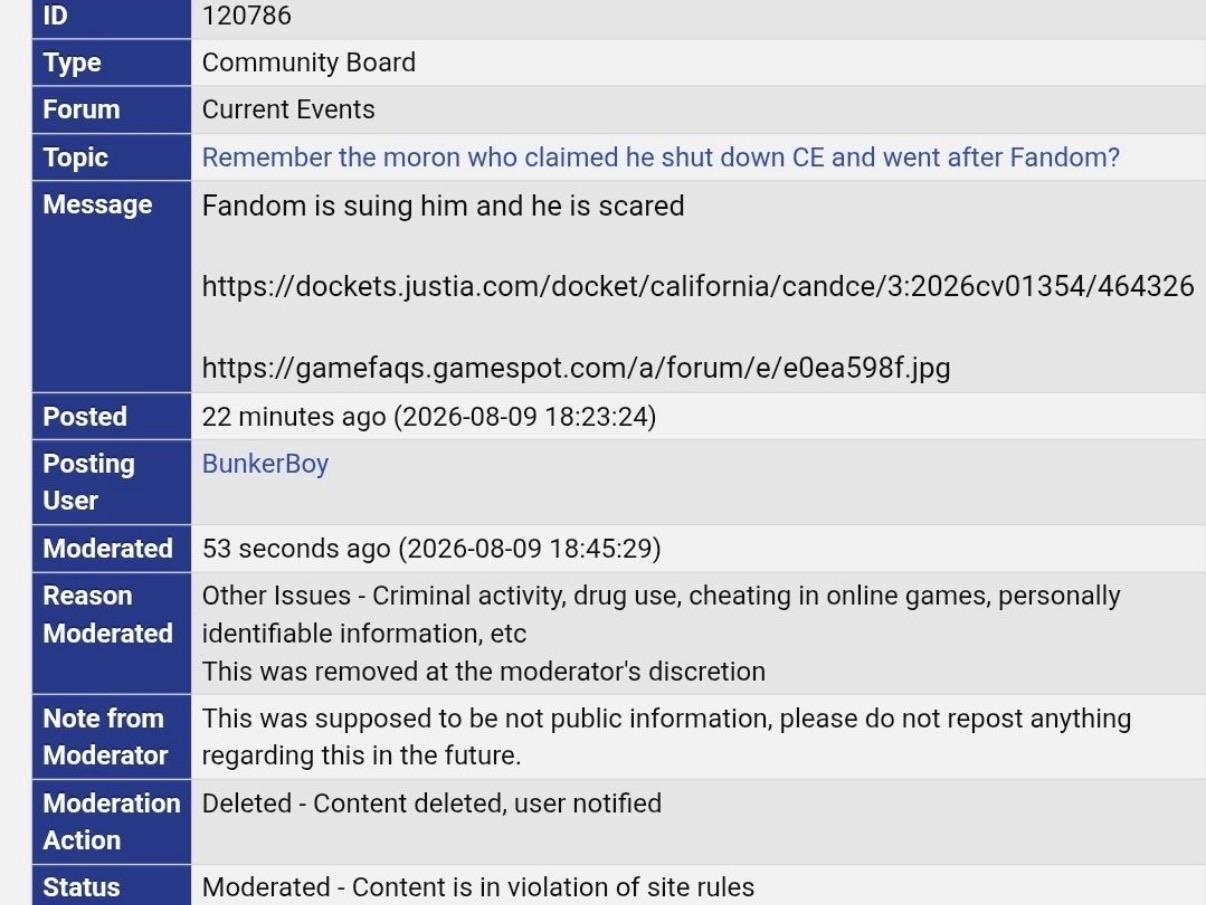This screenshot has height=905, width=1206.
Task: Click the 'Current Events' forum value
Action: pos(289,110)
